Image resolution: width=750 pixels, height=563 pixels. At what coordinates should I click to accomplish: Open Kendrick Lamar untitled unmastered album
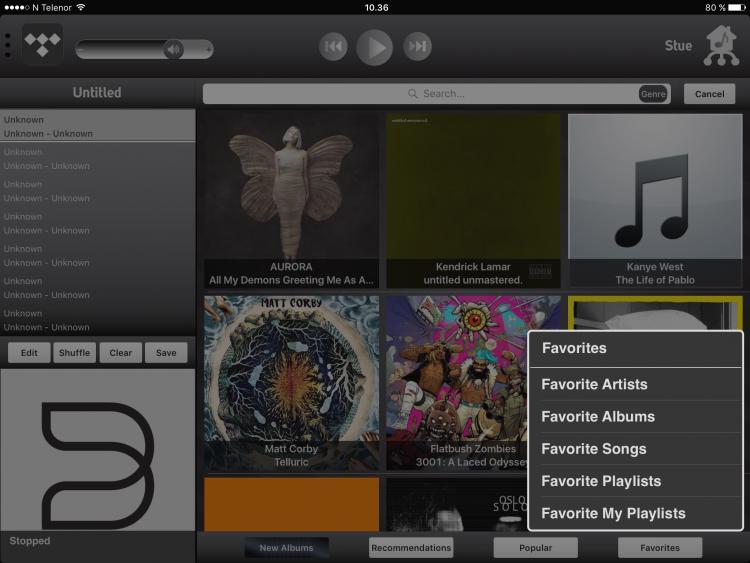point(473,201)
